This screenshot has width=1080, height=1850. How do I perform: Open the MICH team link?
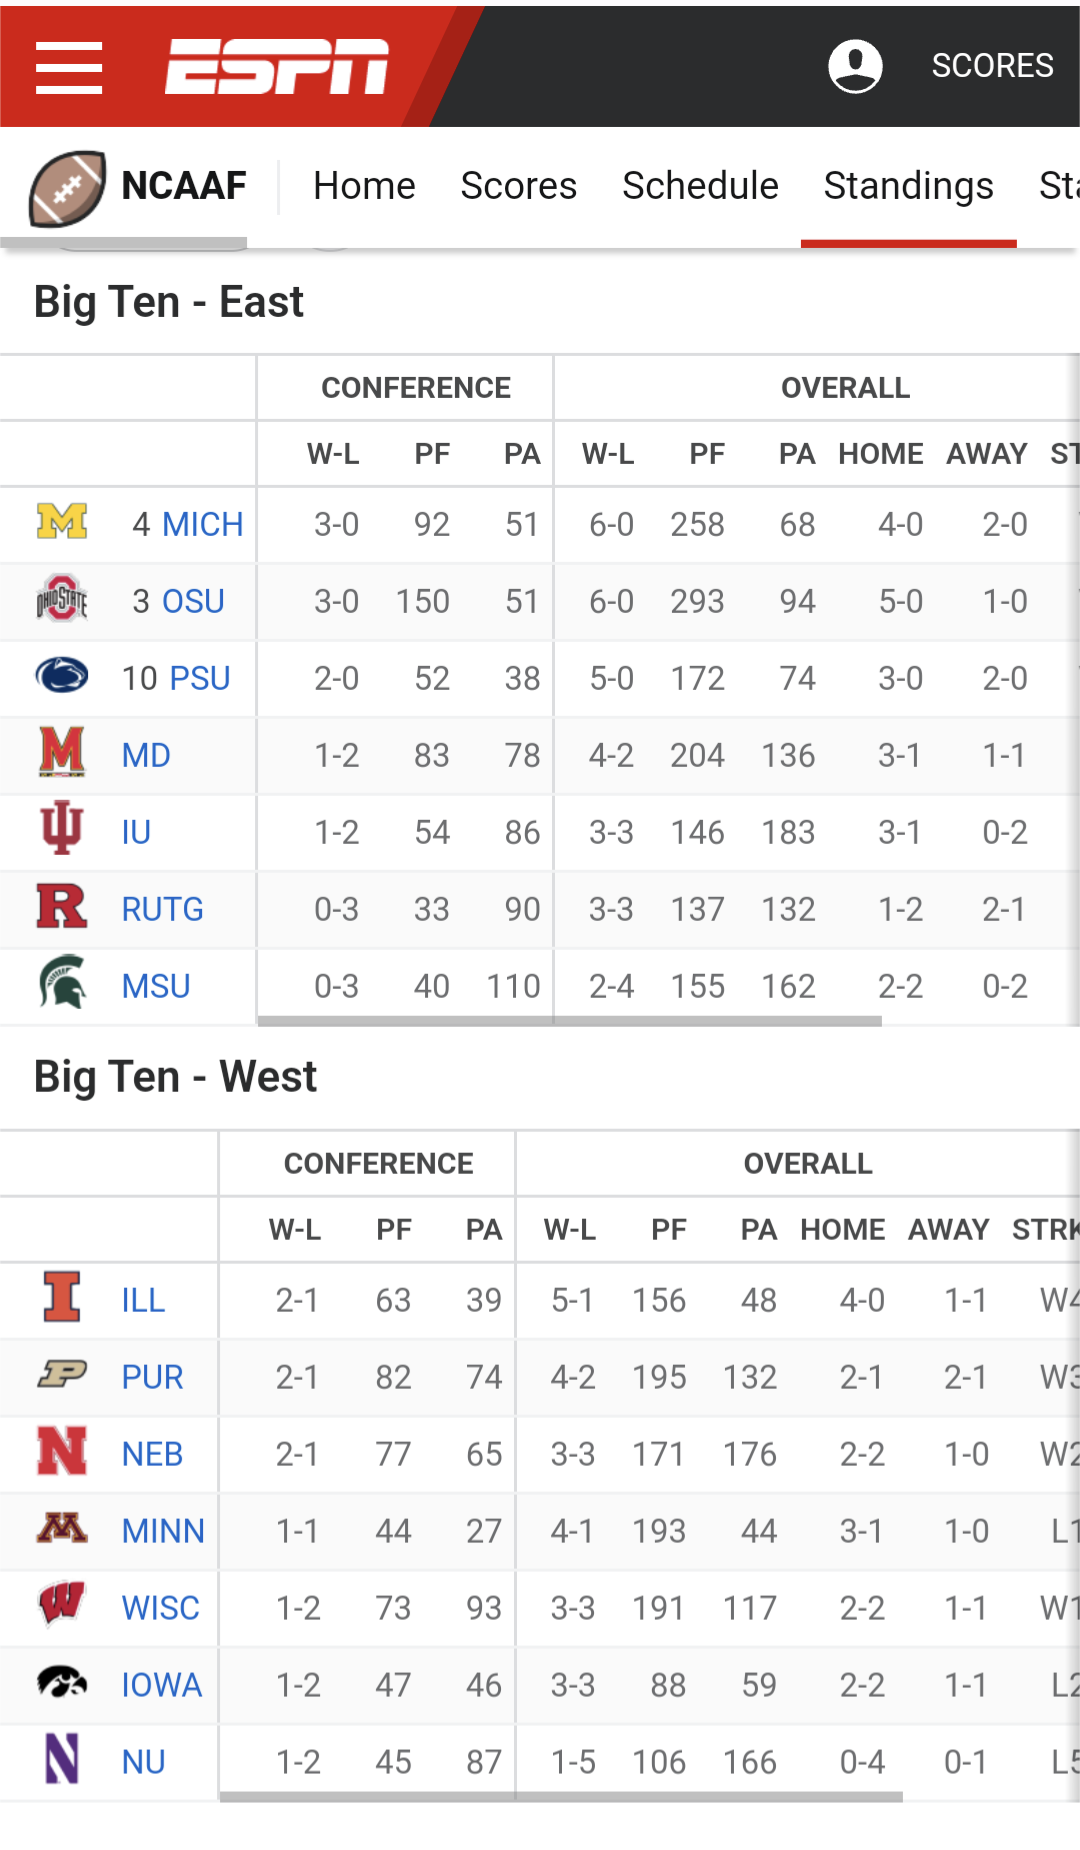pos(202,524)
